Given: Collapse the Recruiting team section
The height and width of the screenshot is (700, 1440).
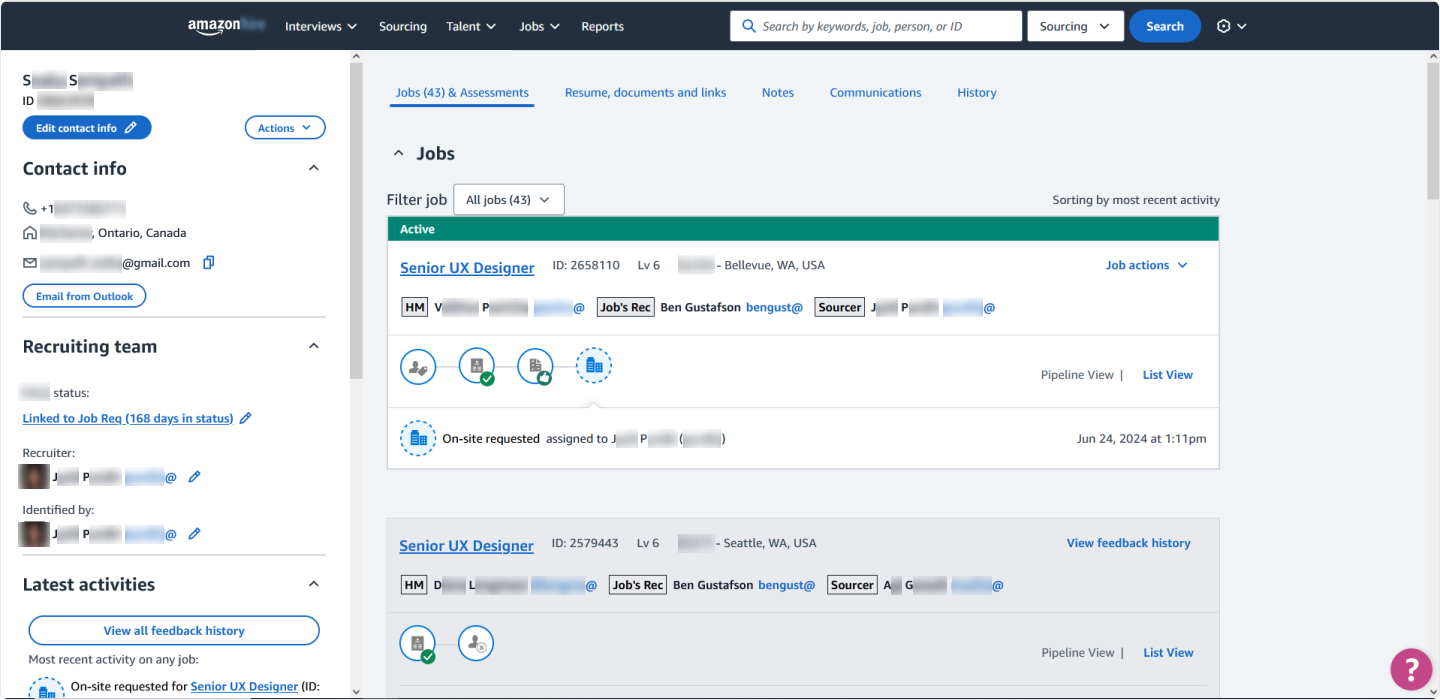Looking at the screenshot, I should (314, 346).
